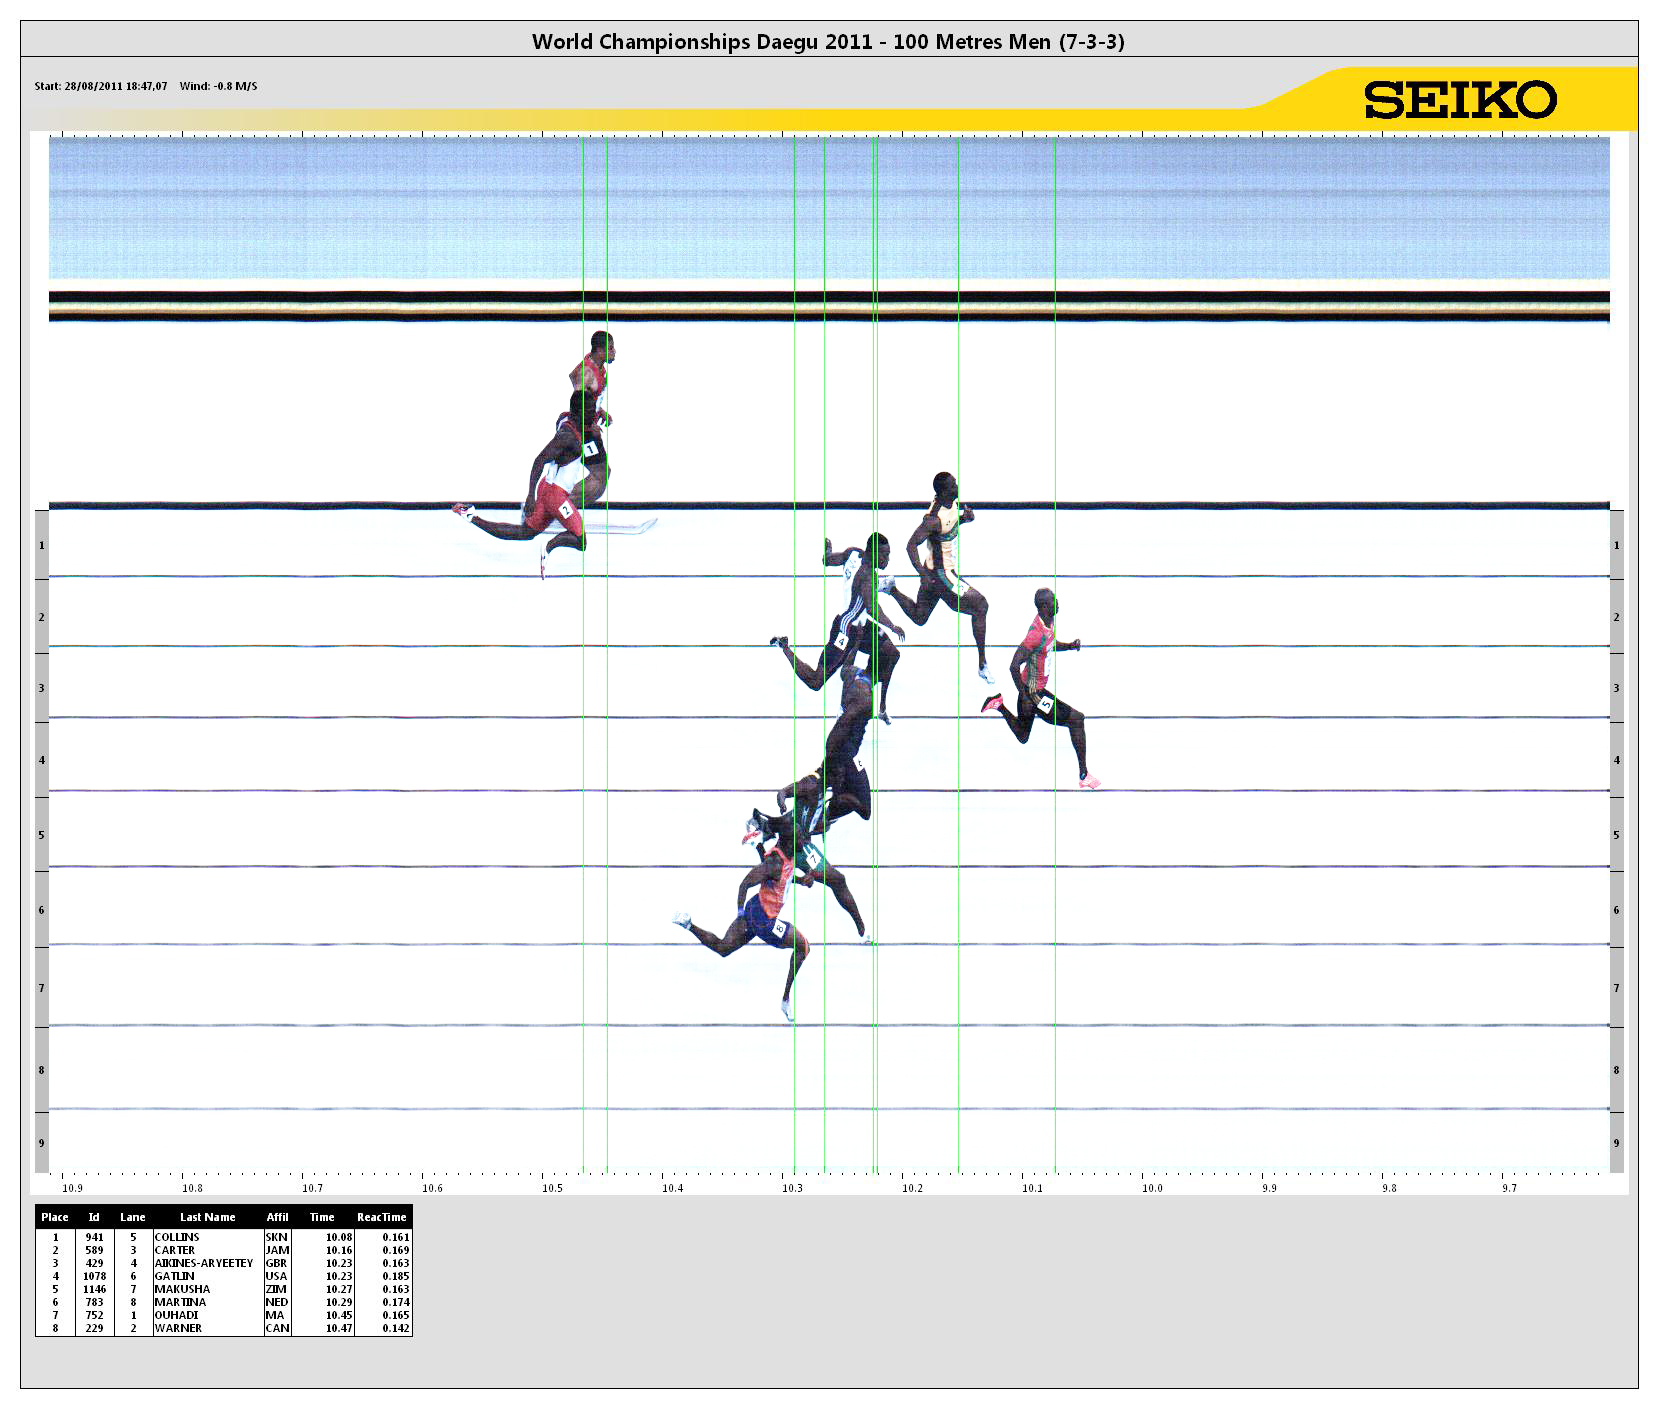Viewport: 1659px width, 1409px height.
Task: Click the 10.9 label on time axis
Action: pos(72,1188)
